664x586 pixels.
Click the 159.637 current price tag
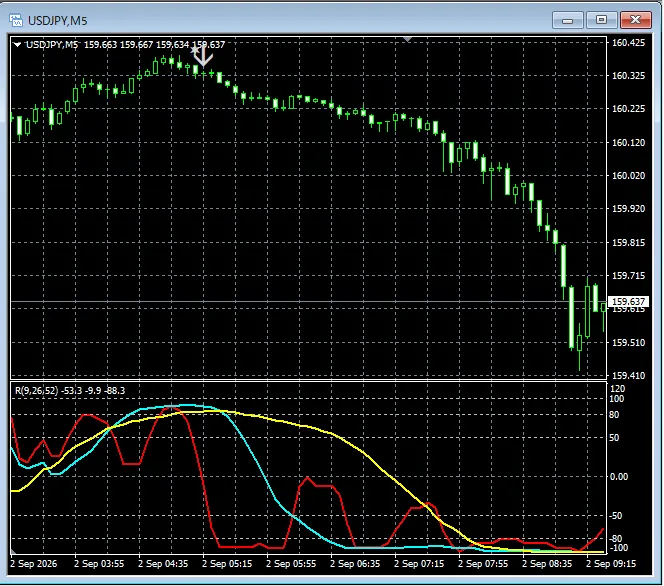coord(628,301)
